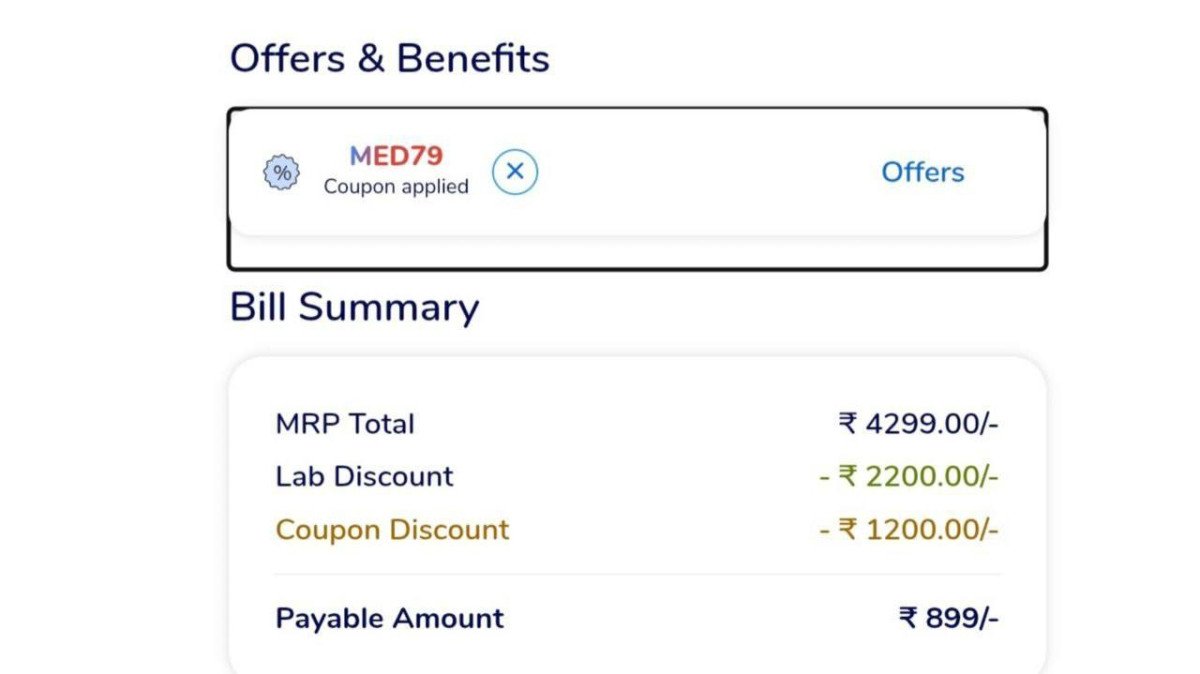Viewport: 1200px width, 674px height.
Task: Select the 'Coupon applied' status text
Action: coord(396,187)
